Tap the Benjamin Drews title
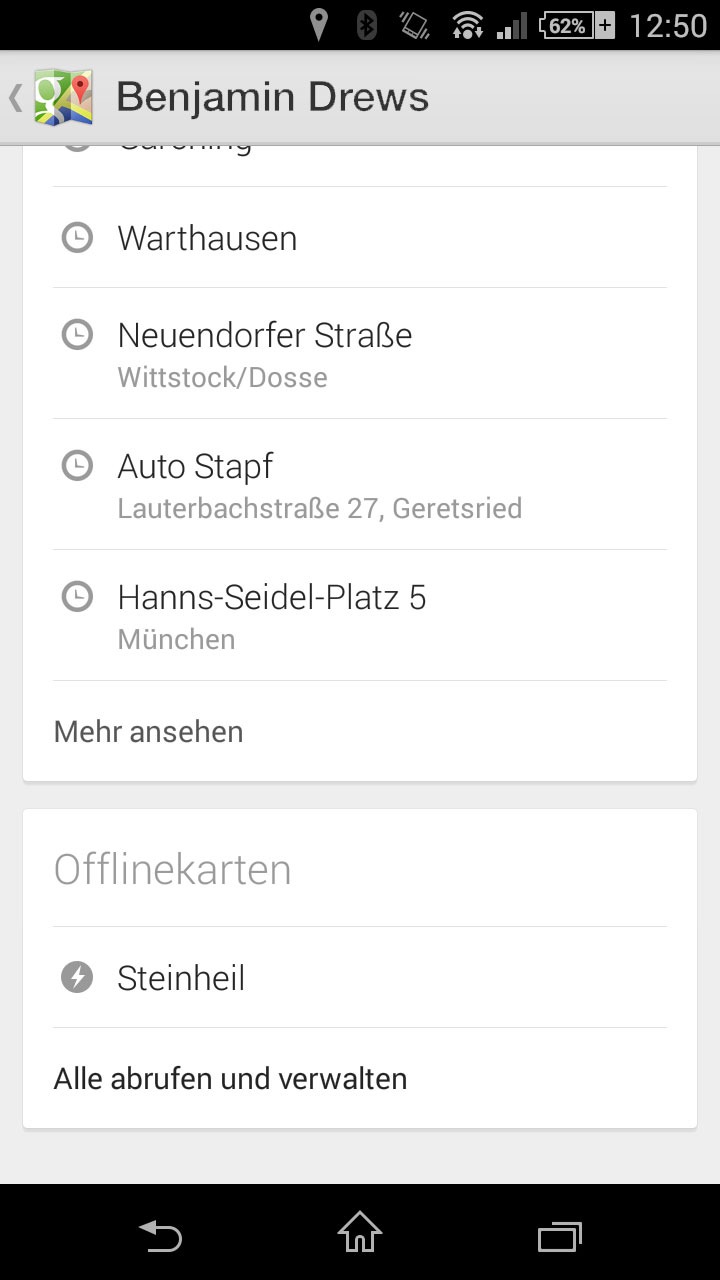Image resolution: width=720 pixels, height=1280 pixels. (x=272, y=98)
